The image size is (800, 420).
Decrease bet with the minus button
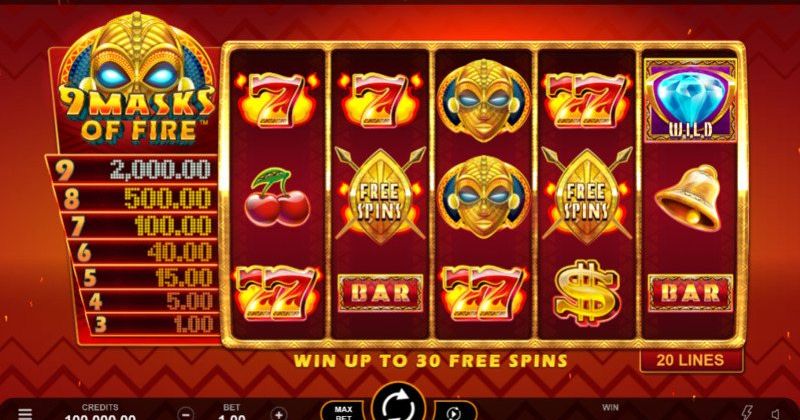point(186,414)
